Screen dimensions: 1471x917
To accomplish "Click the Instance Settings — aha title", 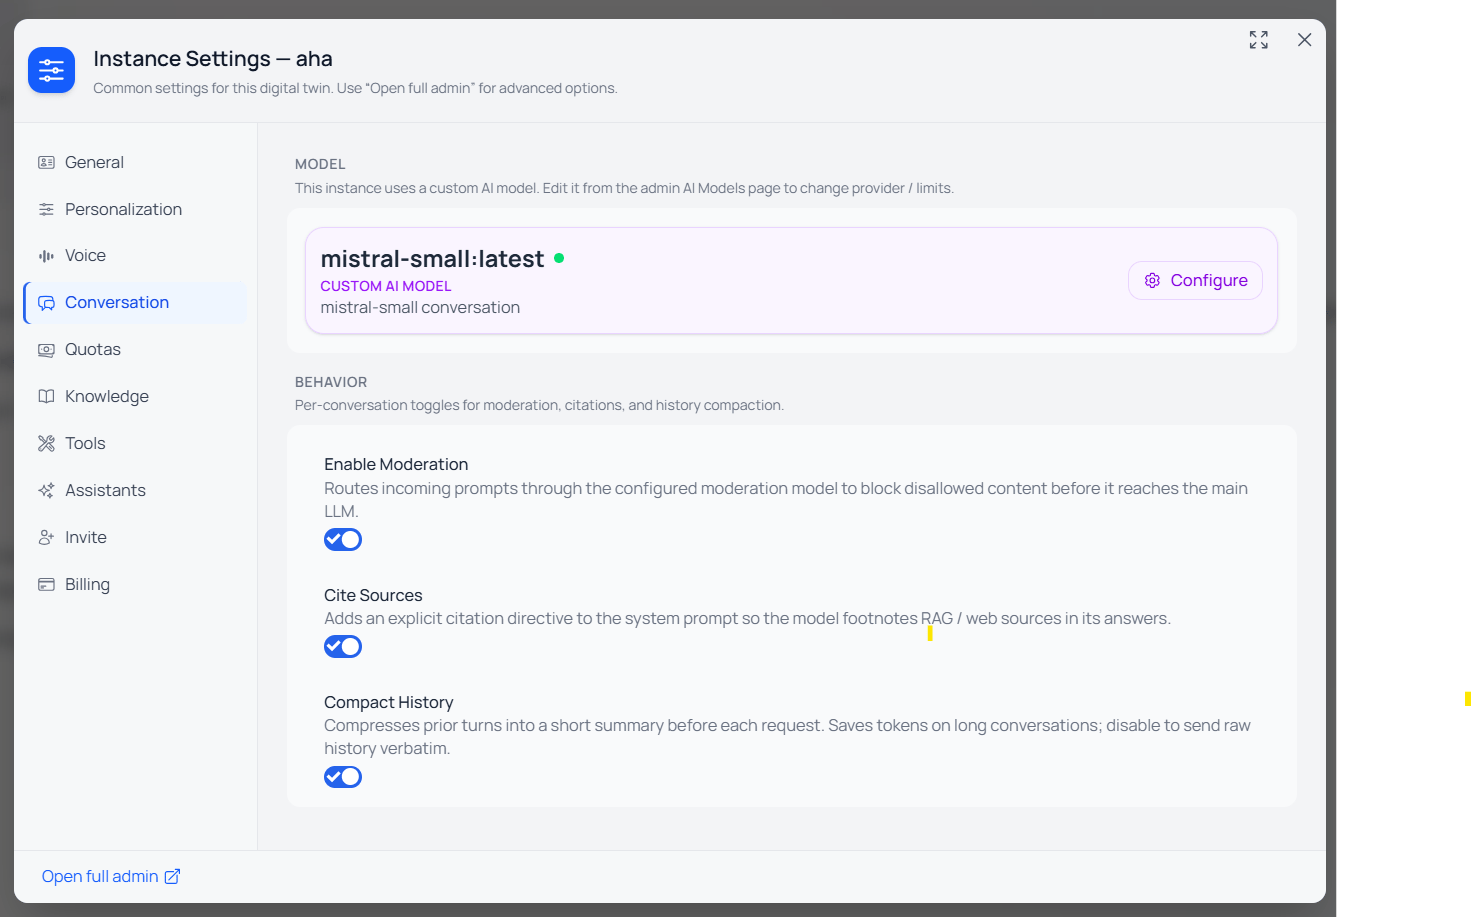I will (213, 59).
